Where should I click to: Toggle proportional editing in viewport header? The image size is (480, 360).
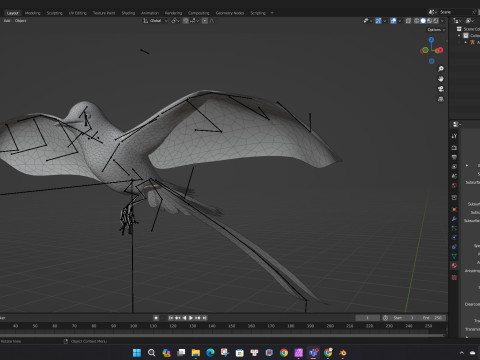[205, 21]
